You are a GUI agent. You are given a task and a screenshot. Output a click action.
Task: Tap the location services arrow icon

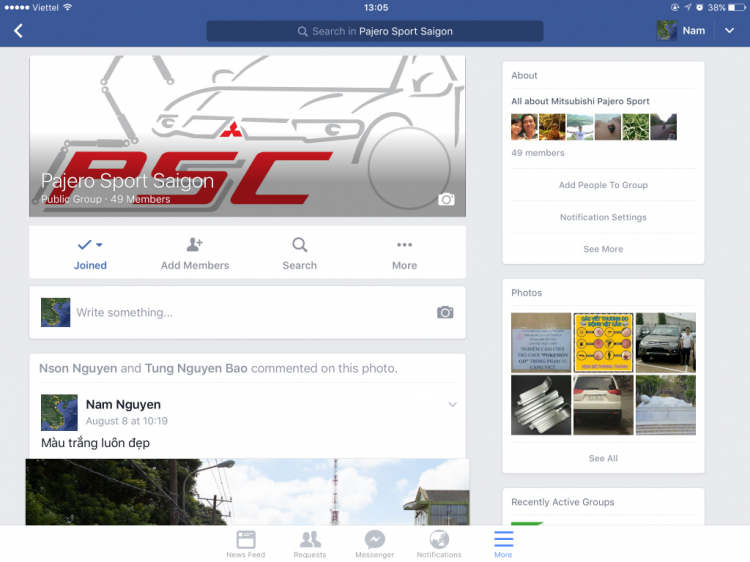(687, 7)
